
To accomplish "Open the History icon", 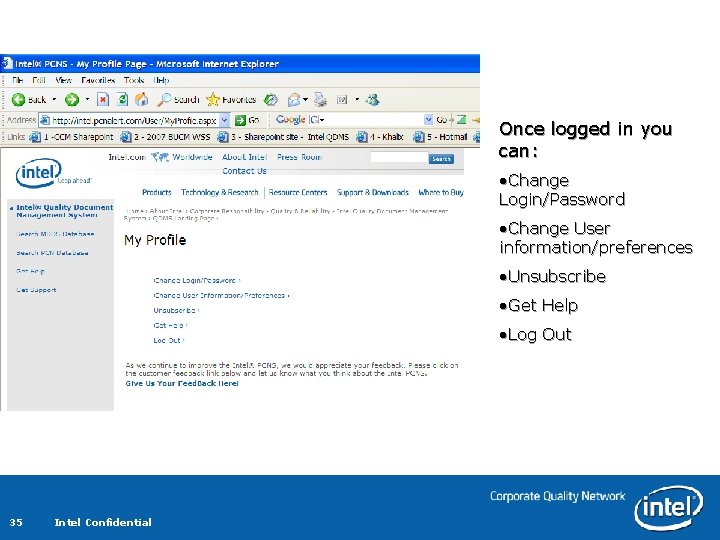I will tap(270, 100).
